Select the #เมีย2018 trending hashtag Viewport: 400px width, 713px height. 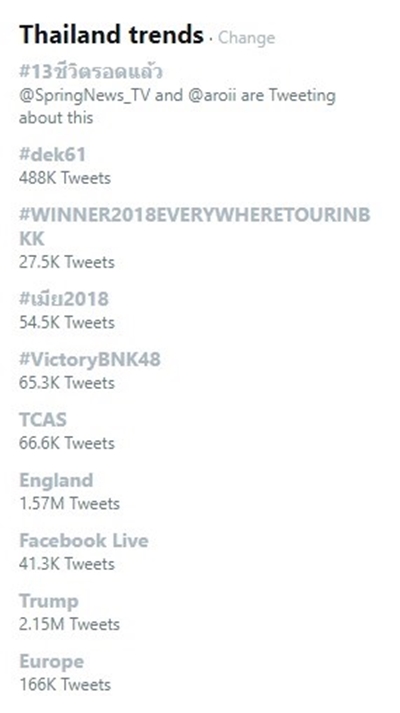point(64,299)
